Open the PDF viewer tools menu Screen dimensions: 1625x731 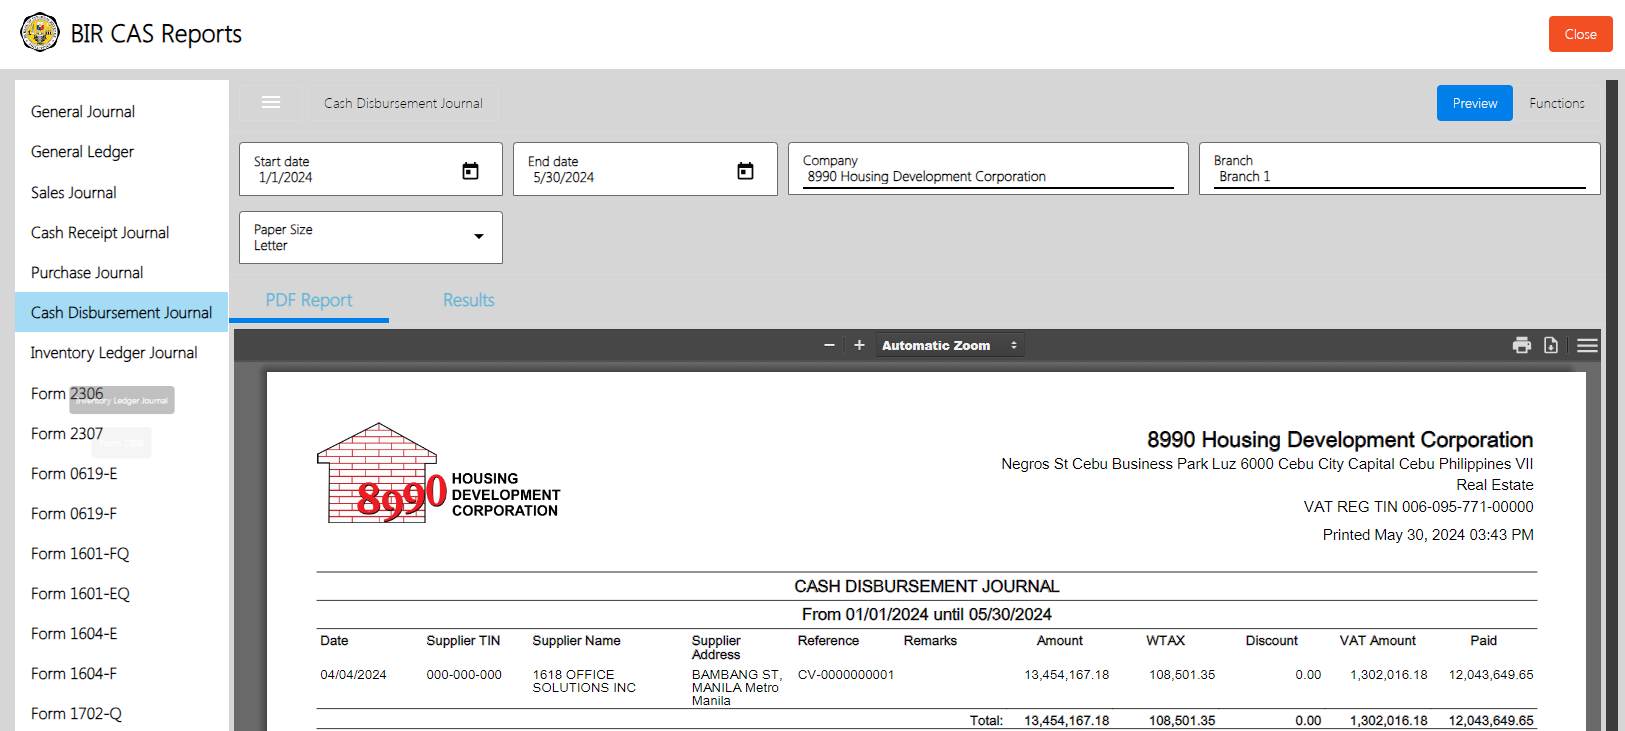pyautogui.click(x=1587, y=345)
